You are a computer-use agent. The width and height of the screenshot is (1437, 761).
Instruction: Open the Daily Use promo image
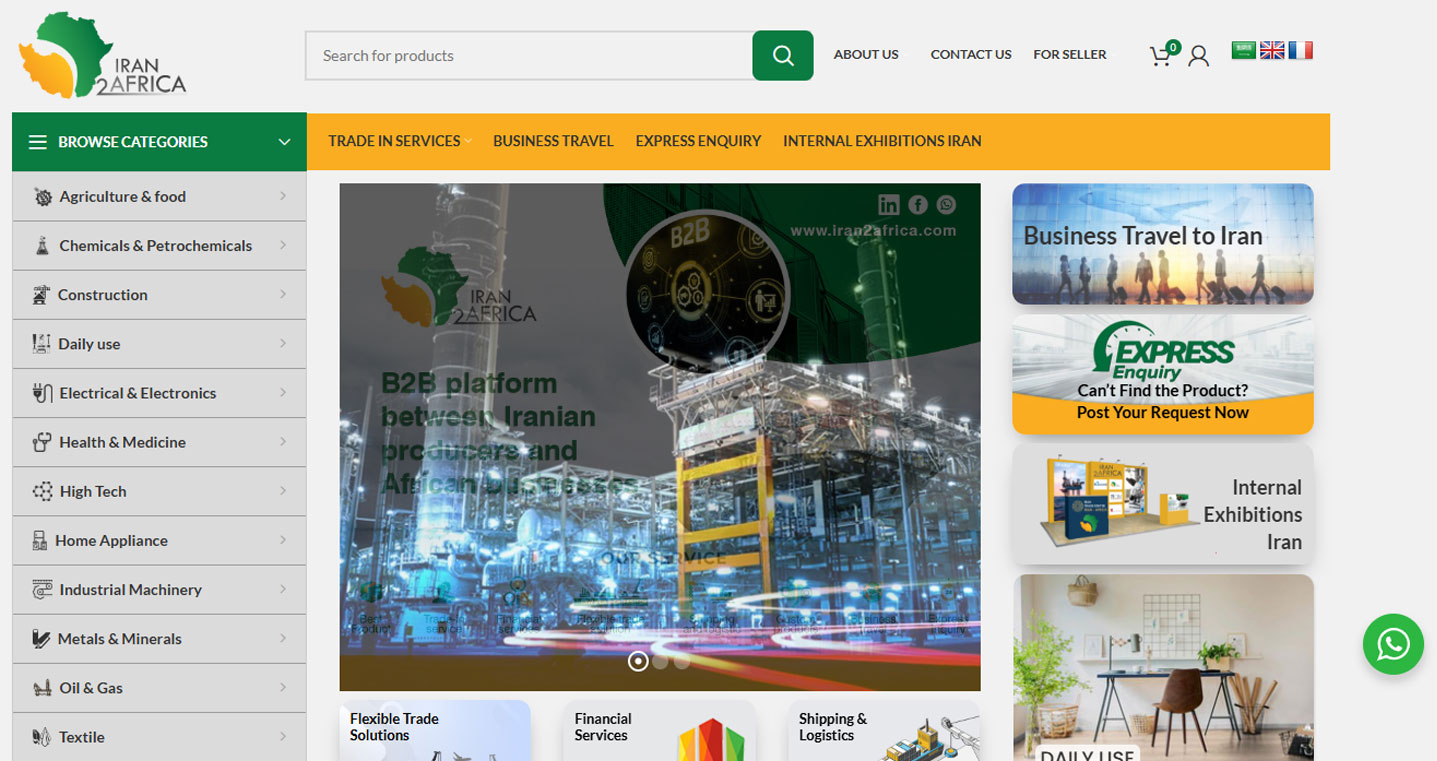click(1163, 668)
